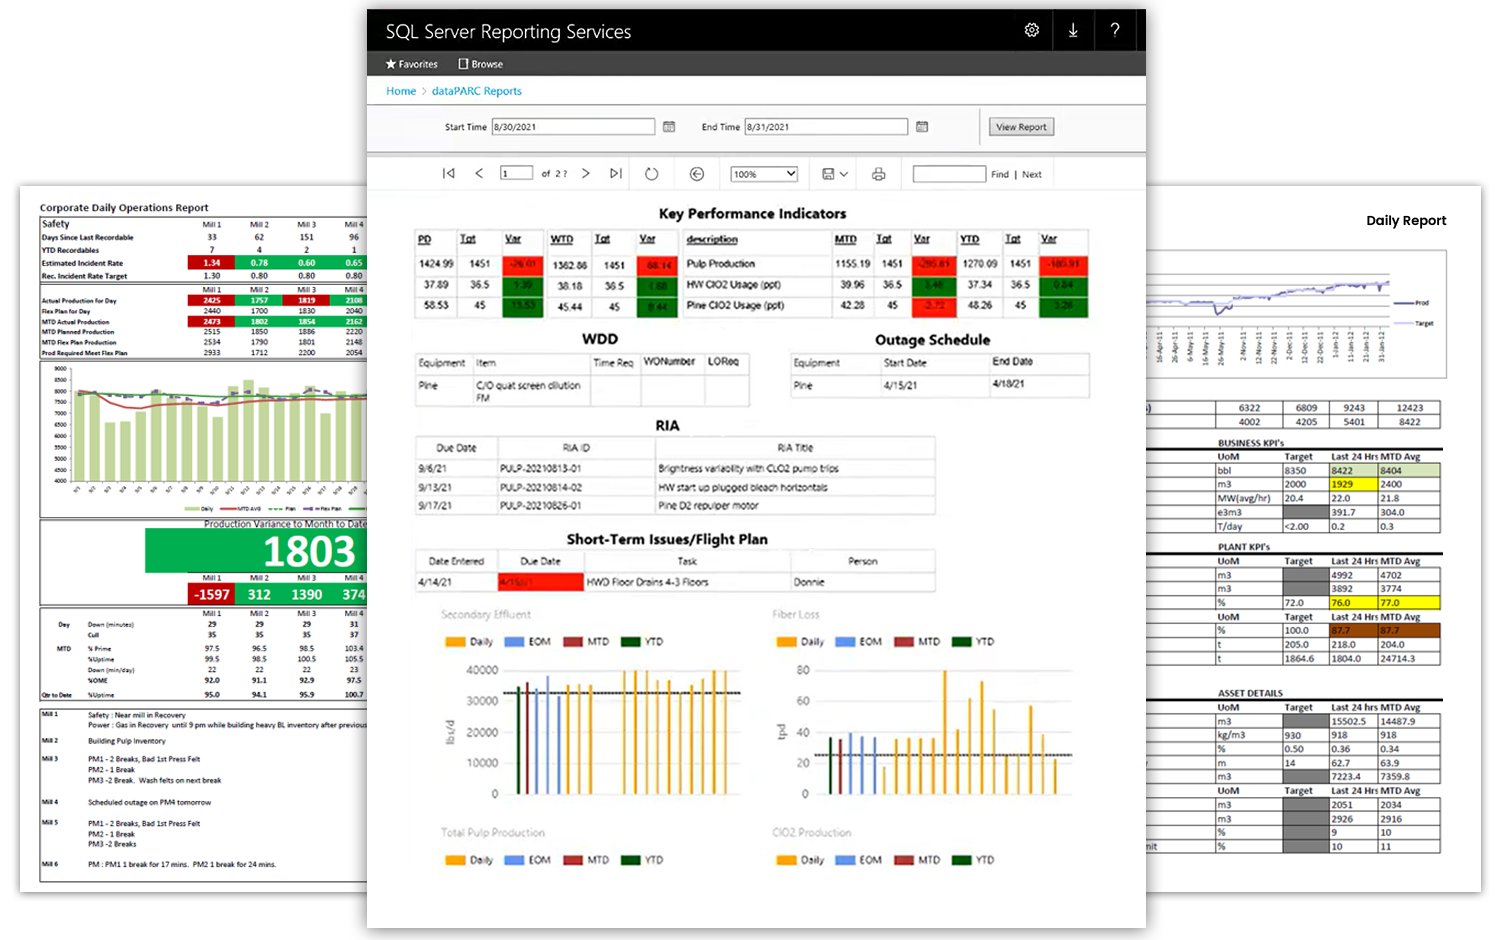Click YTD legend swatch in ClO2 Production

point(961,860)
